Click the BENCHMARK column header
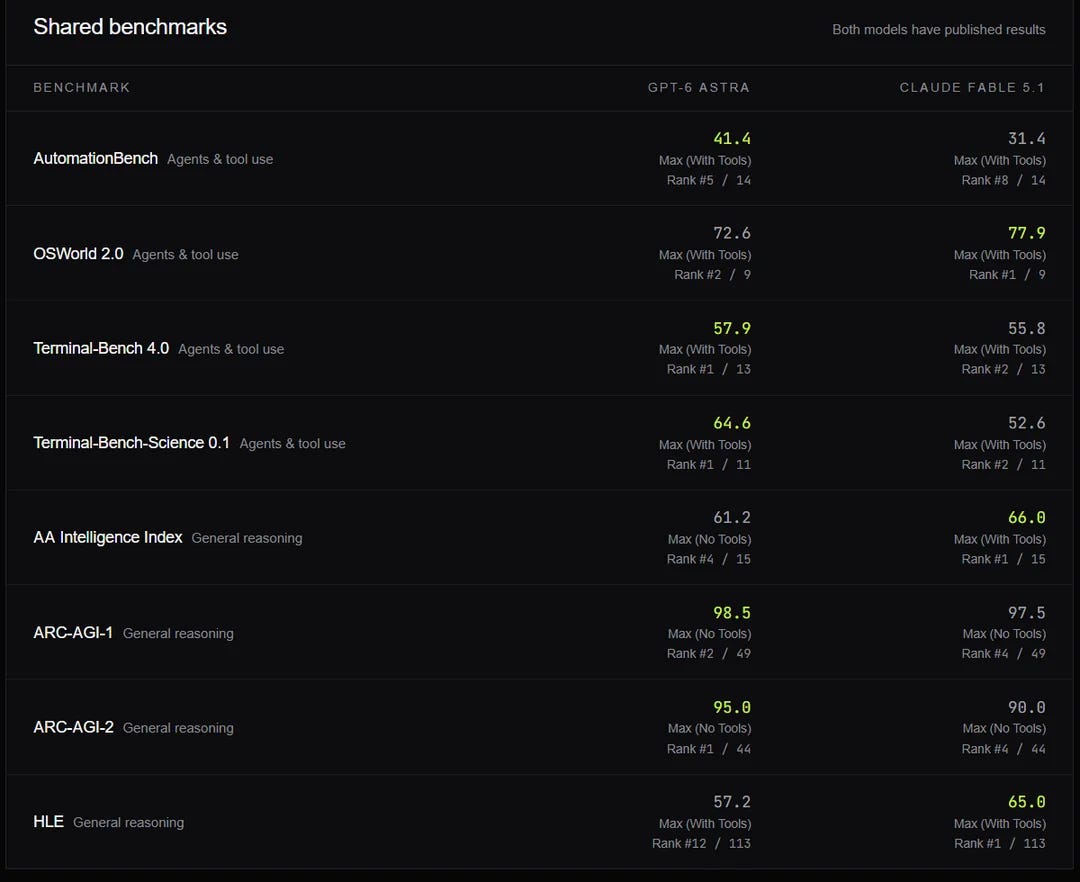Viewport: 1080px width, 882px height. pos(81,87)
